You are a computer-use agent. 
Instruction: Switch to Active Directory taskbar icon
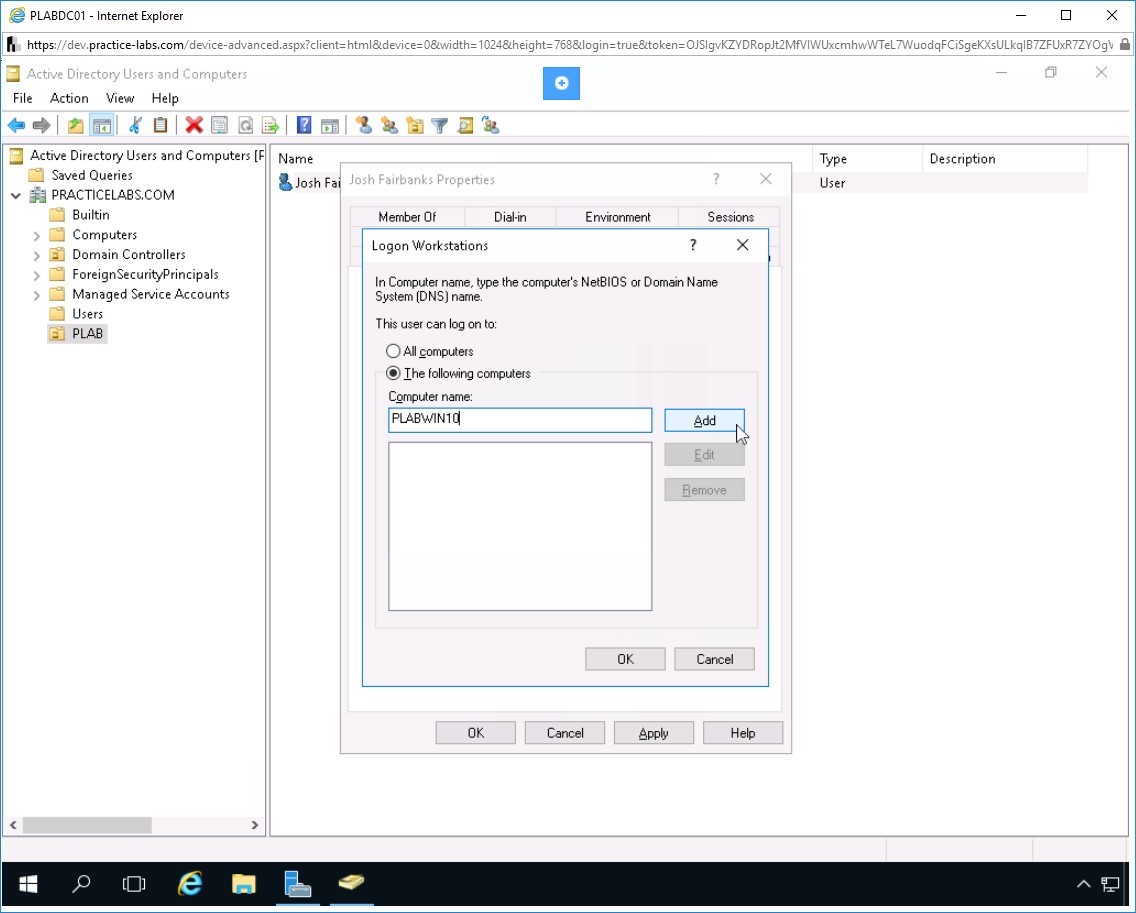click(351, 883)
